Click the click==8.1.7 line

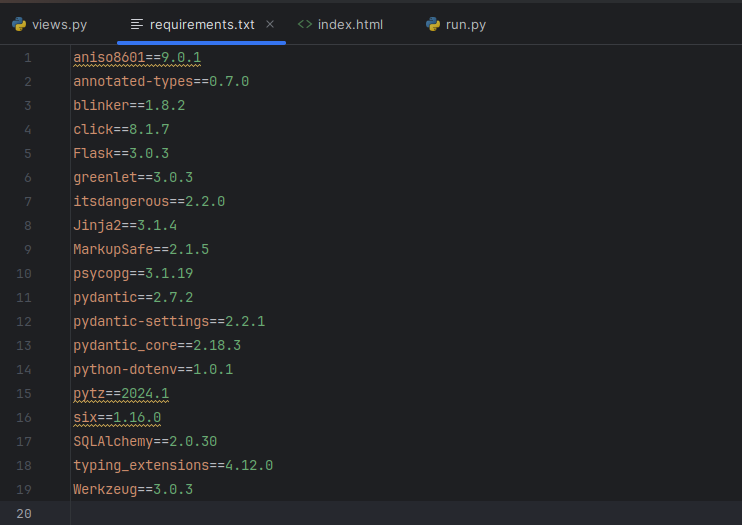pos(121,130)
